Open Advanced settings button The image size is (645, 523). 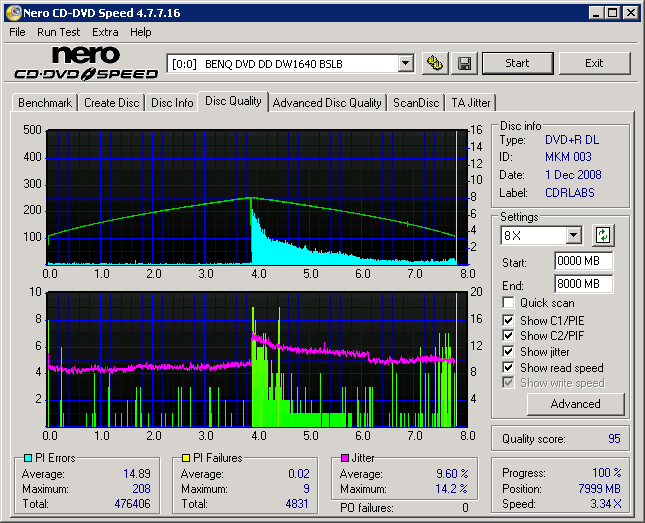575,404
